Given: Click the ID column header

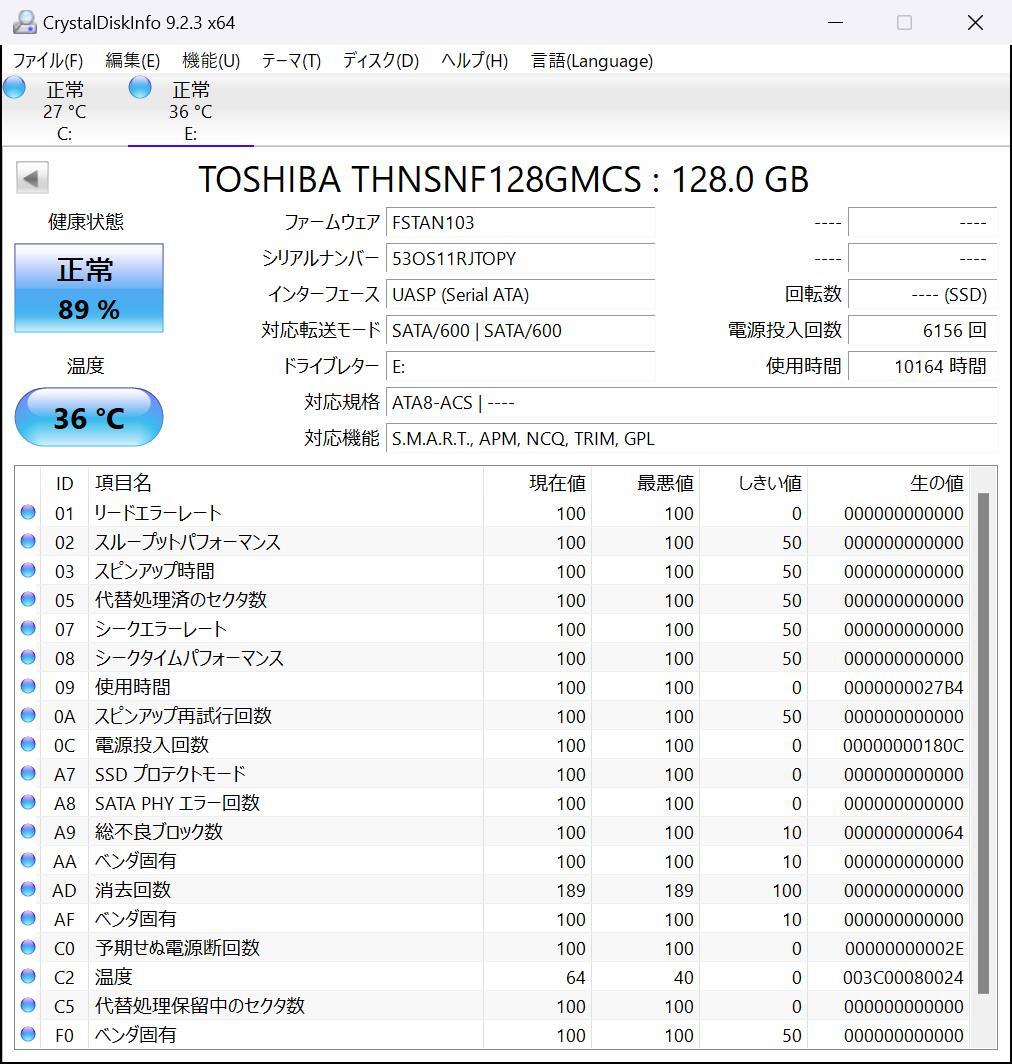Looking at the screenshot, I should point(64,483).
